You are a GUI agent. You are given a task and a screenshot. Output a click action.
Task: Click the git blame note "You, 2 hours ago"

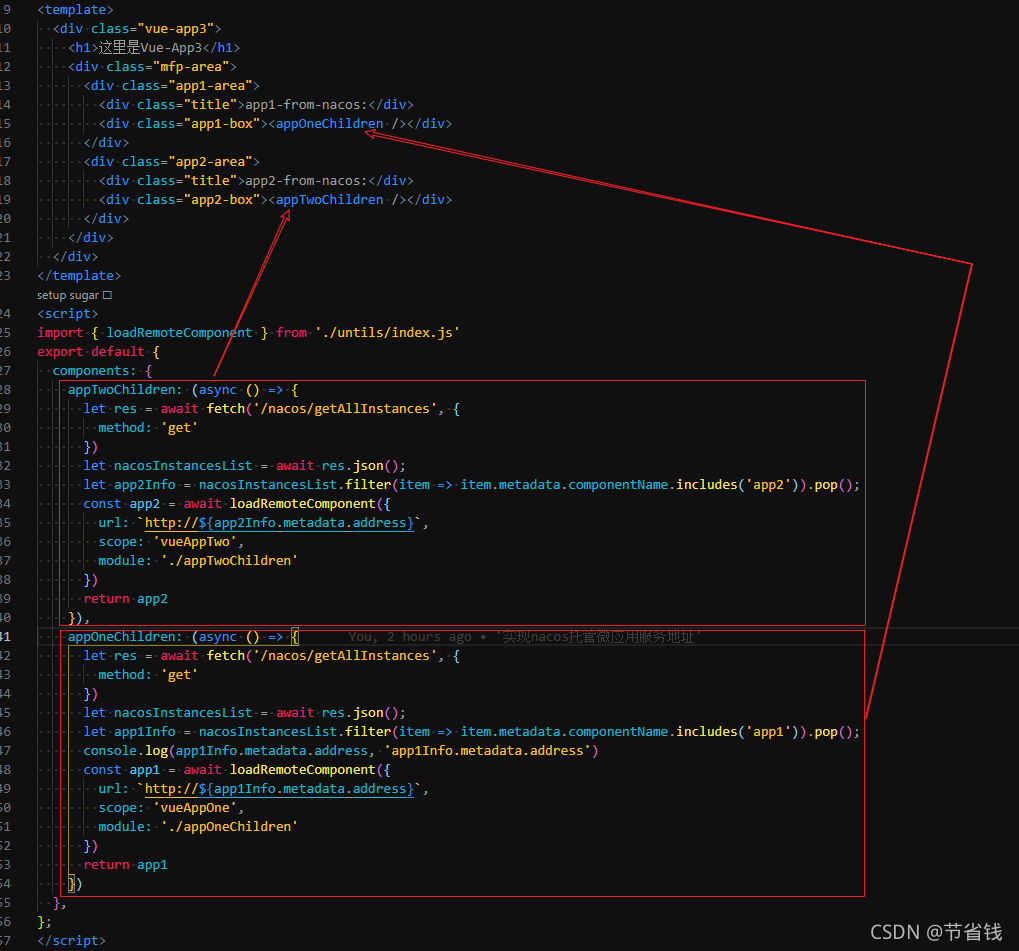point(409,637)
